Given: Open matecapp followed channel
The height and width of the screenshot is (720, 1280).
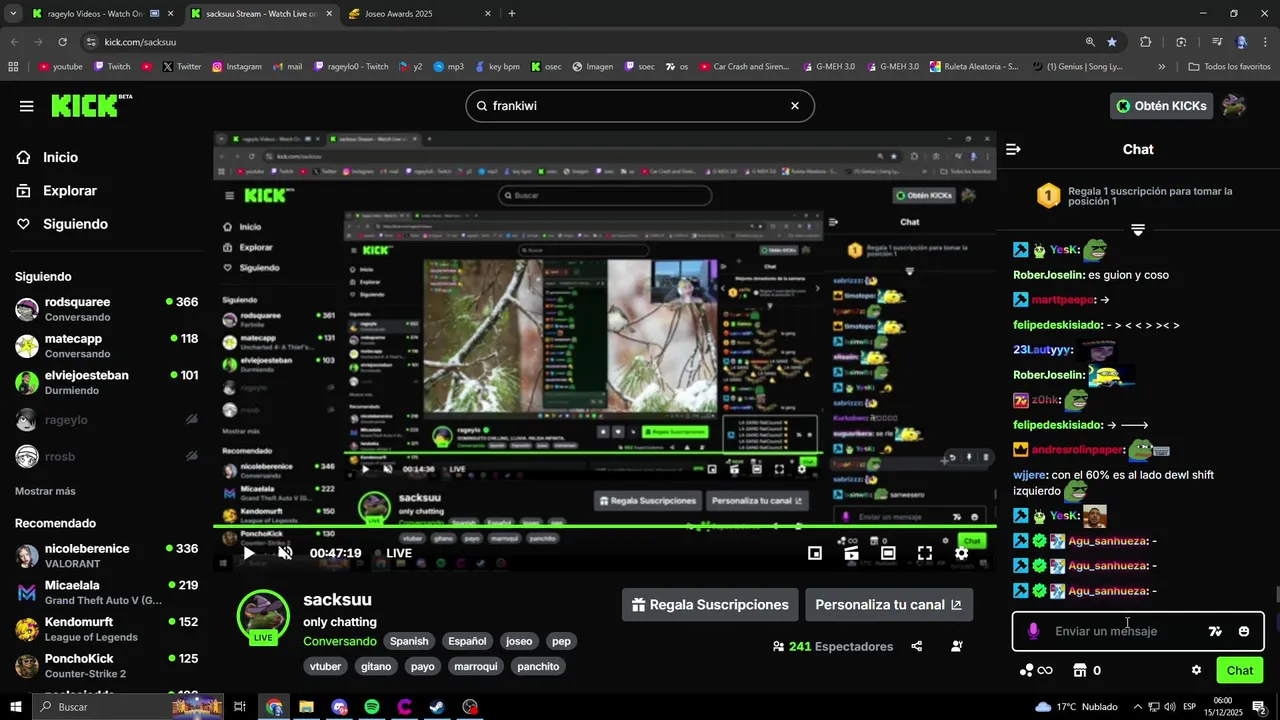Looking at the screenshot, I should tap(106, 346).
